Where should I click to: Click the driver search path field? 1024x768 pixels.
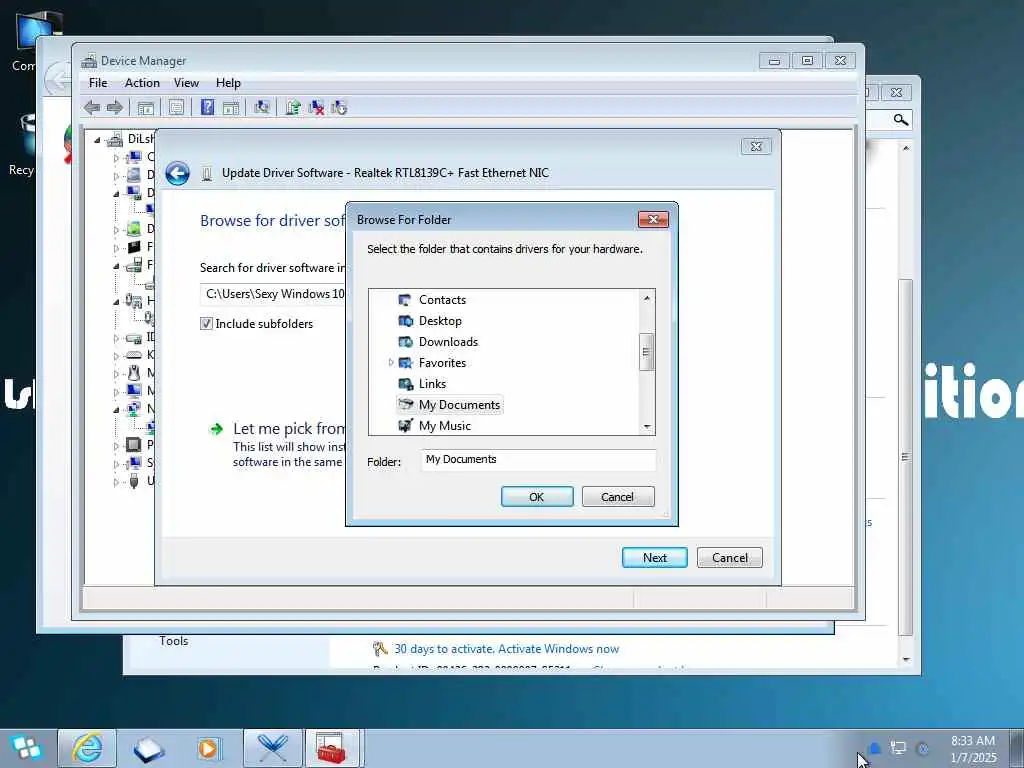click(x=273, y=294)
